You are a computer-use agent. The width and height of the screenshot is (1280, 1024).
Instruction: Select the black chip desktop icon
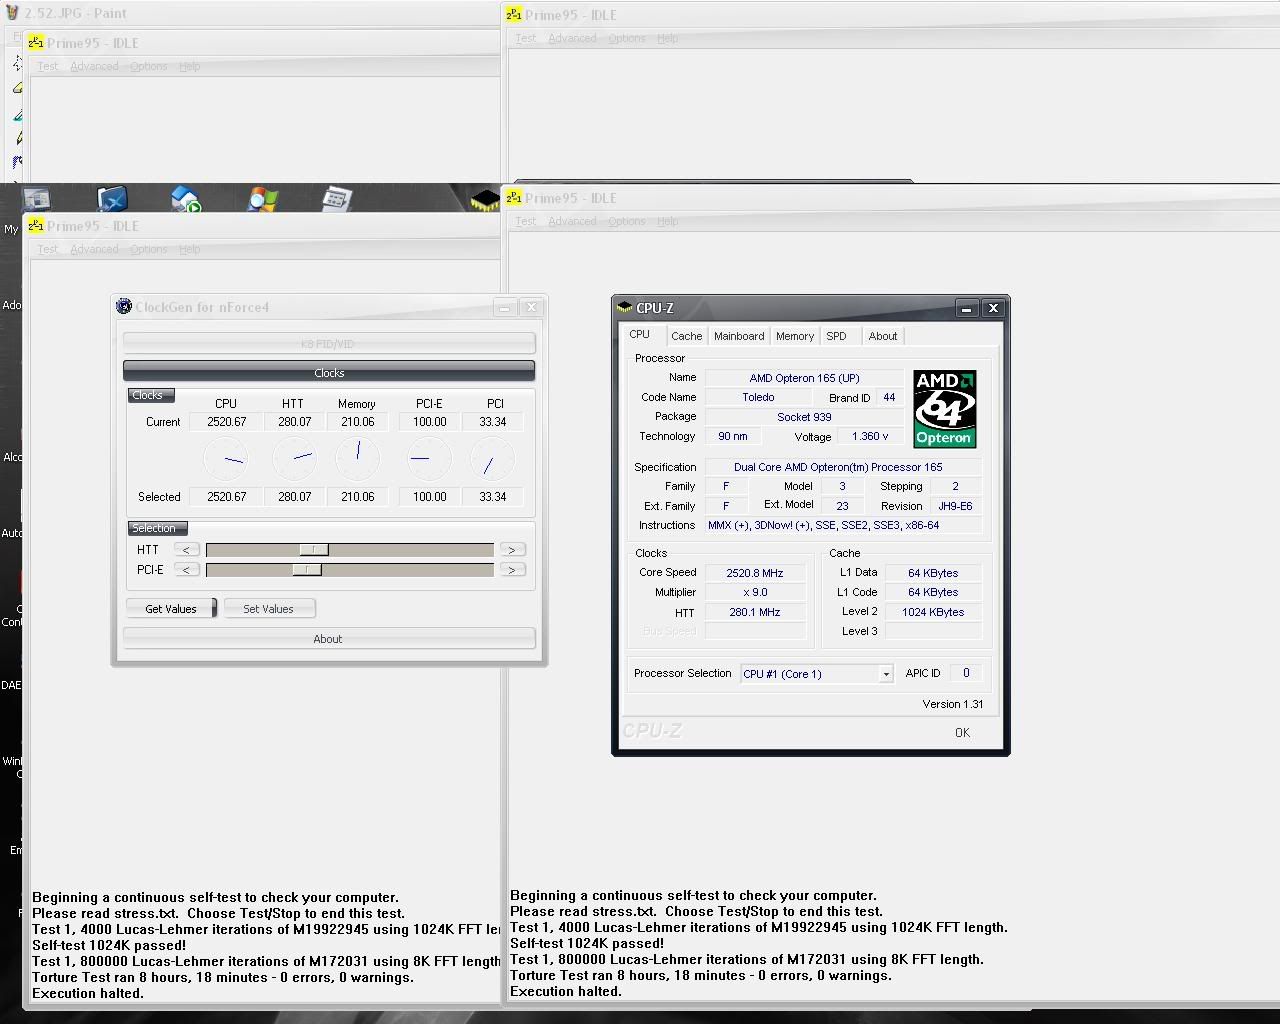(x=485, y=200)
